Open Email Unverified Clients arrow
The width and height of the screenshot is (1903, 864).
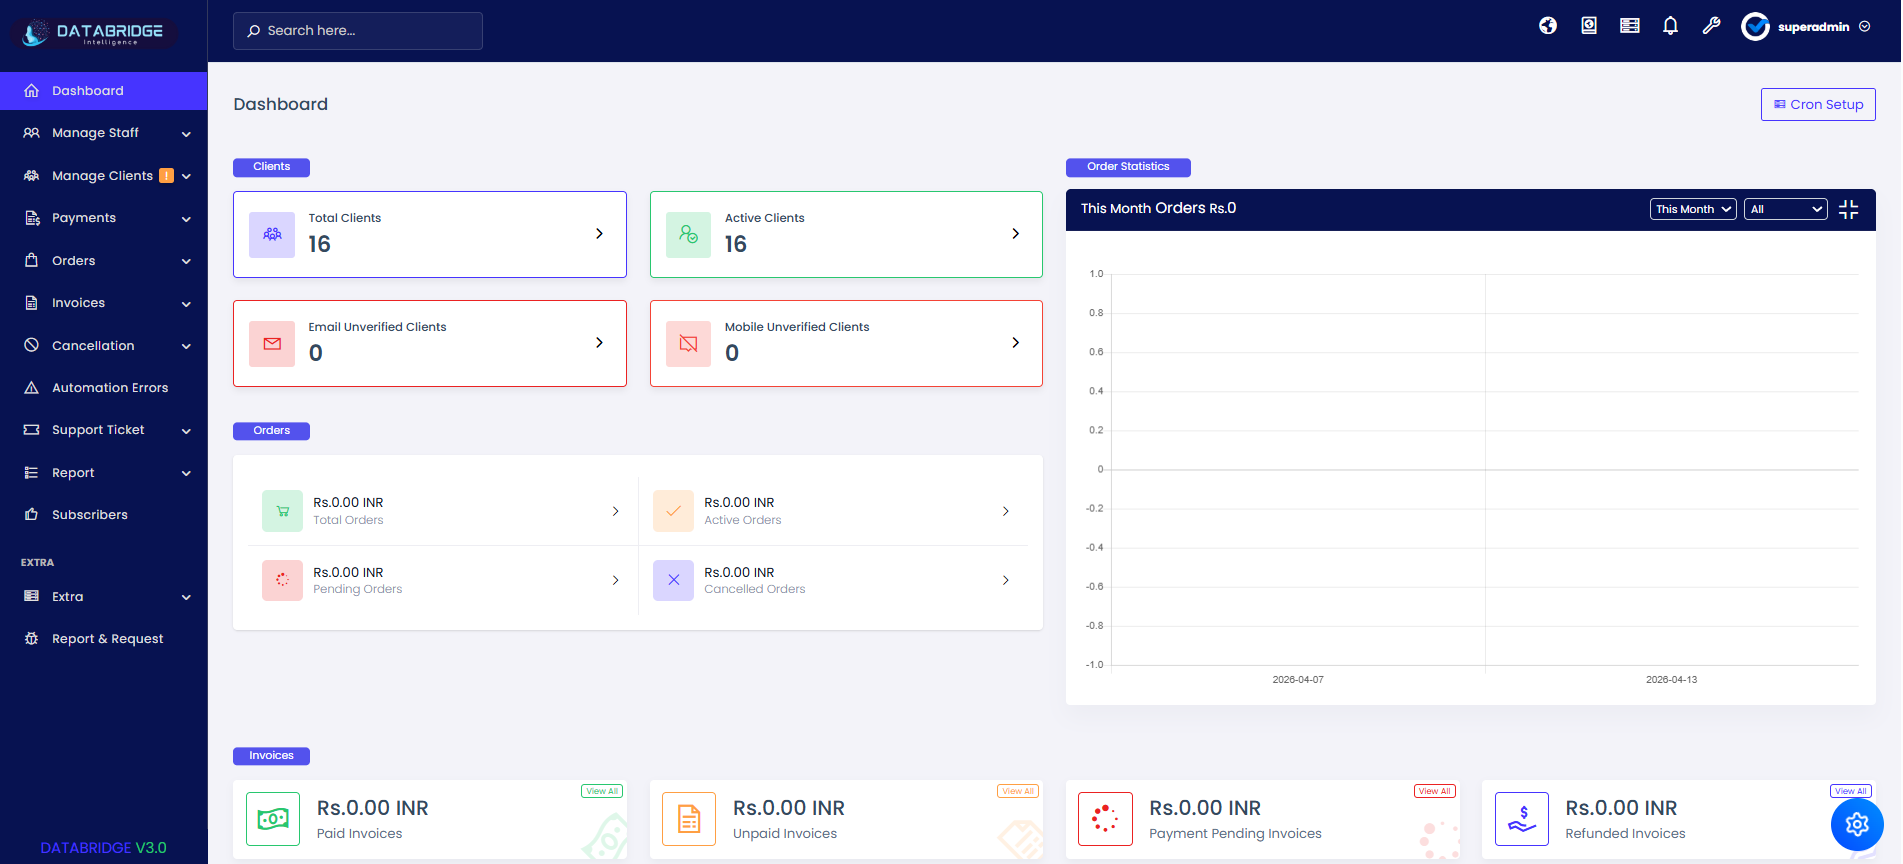point(599,343)
